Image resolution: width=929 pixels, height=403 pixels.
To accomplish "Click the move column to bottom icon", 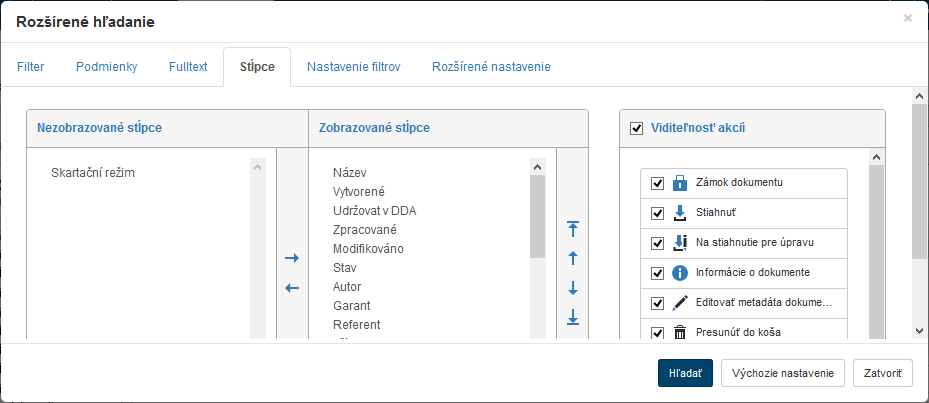I will point(573,317).
